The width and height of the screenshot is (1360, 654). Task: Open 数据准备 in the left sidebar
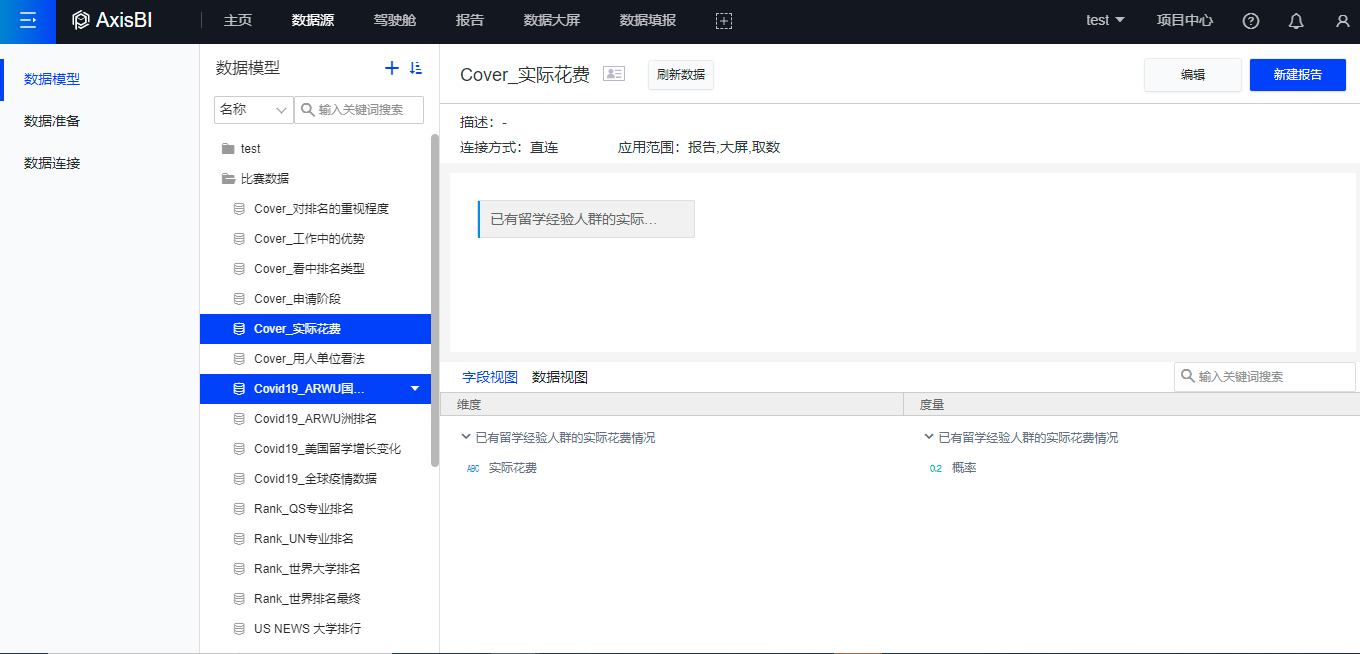52,121
